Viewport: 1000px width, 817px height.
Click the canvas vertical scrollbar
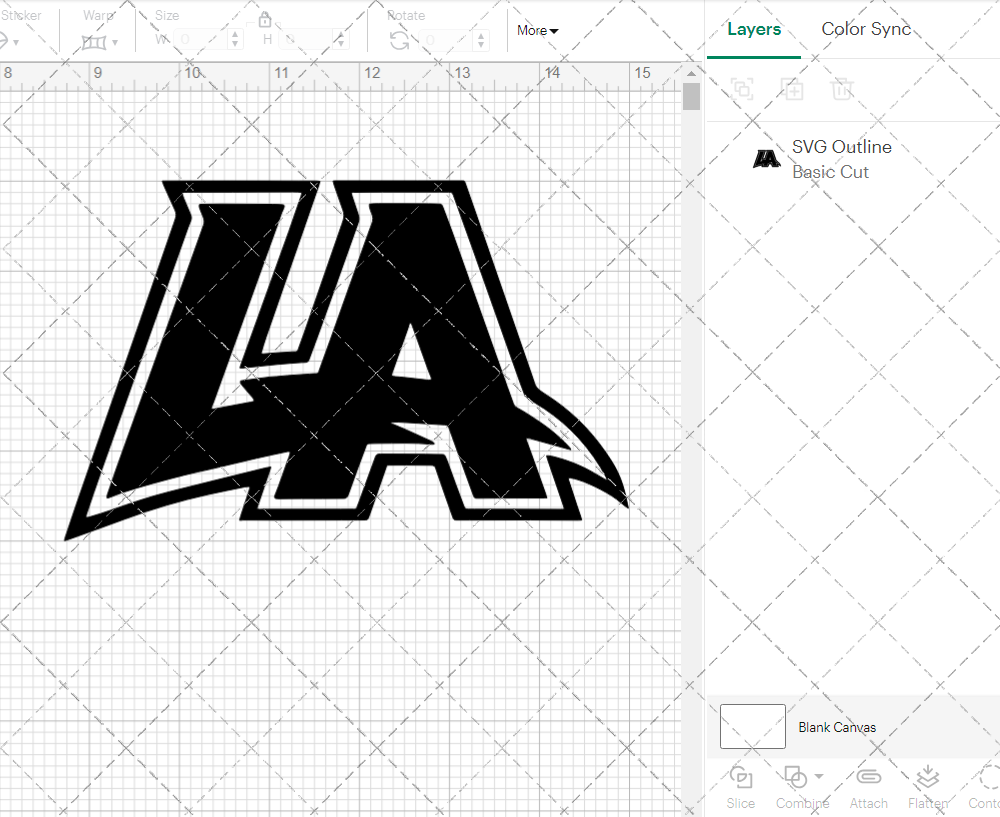691,96
